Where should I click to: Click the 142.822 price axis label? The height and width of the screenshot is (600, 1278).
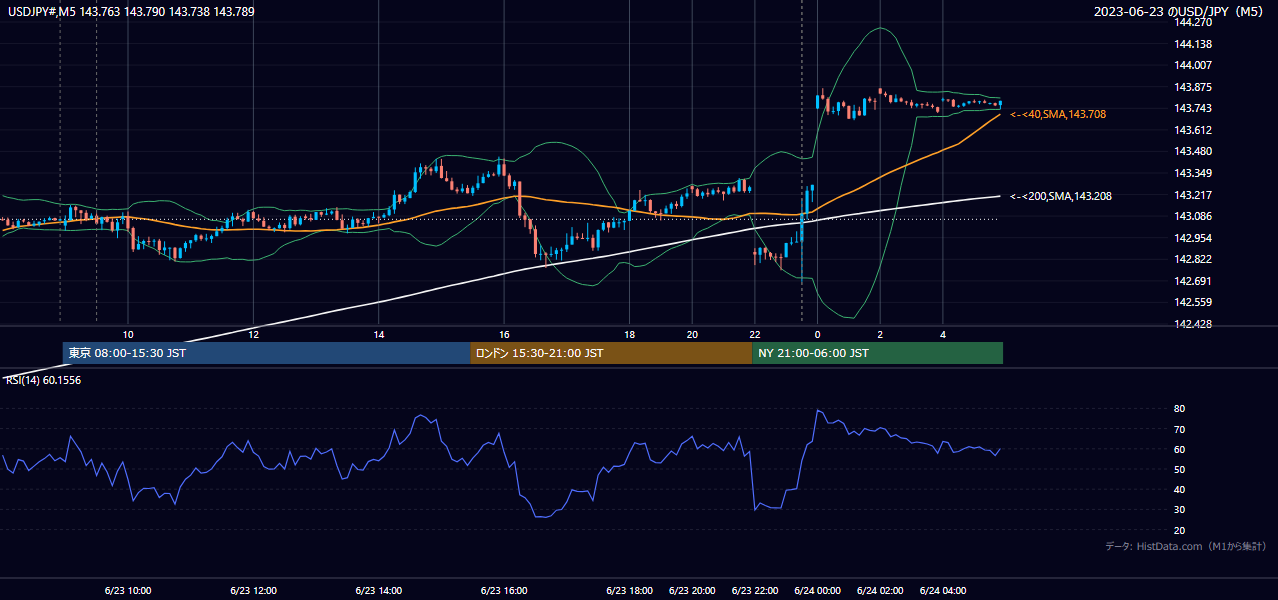(x=1192, y=259)
